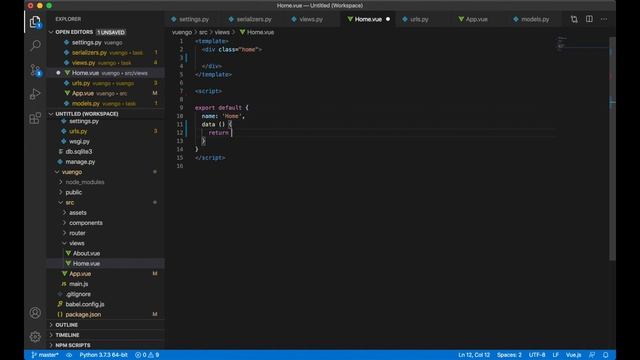Image resolution: width=640 pixels, height=360 pixels.
Task: Click the src breadcrumb segment
Action: (x=203, y=32)
